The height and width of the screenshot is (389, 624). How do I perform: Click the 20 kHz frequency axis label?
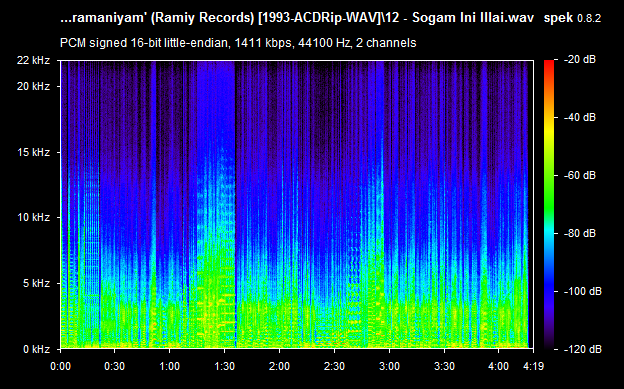(33, 86)
